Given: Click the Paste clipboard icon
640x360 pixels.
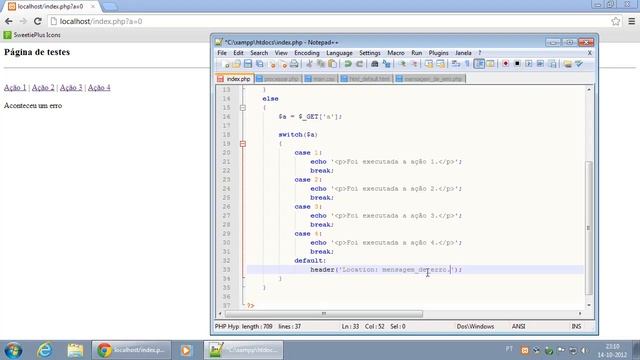Looking at the screenshot, I should pyautogui.click(x=332, y=64).
